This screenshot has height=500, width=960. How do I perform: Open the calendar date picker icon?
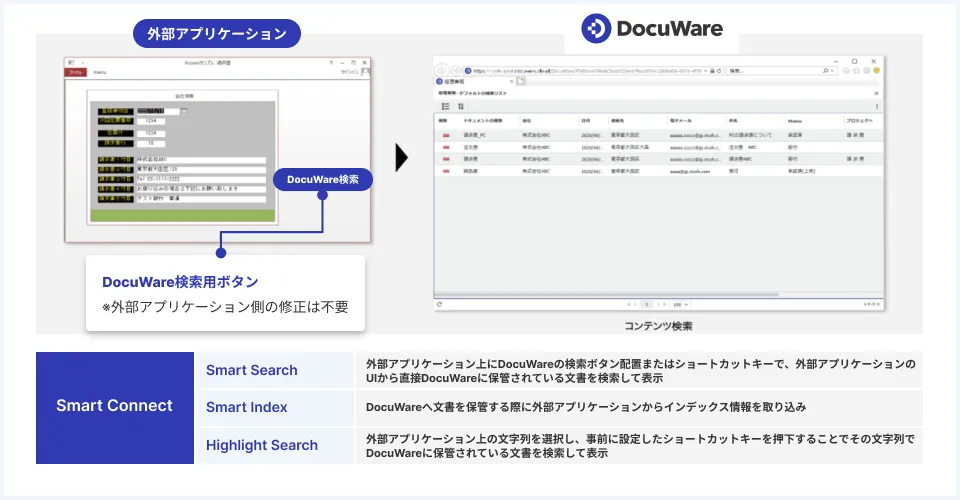point(184,111)
